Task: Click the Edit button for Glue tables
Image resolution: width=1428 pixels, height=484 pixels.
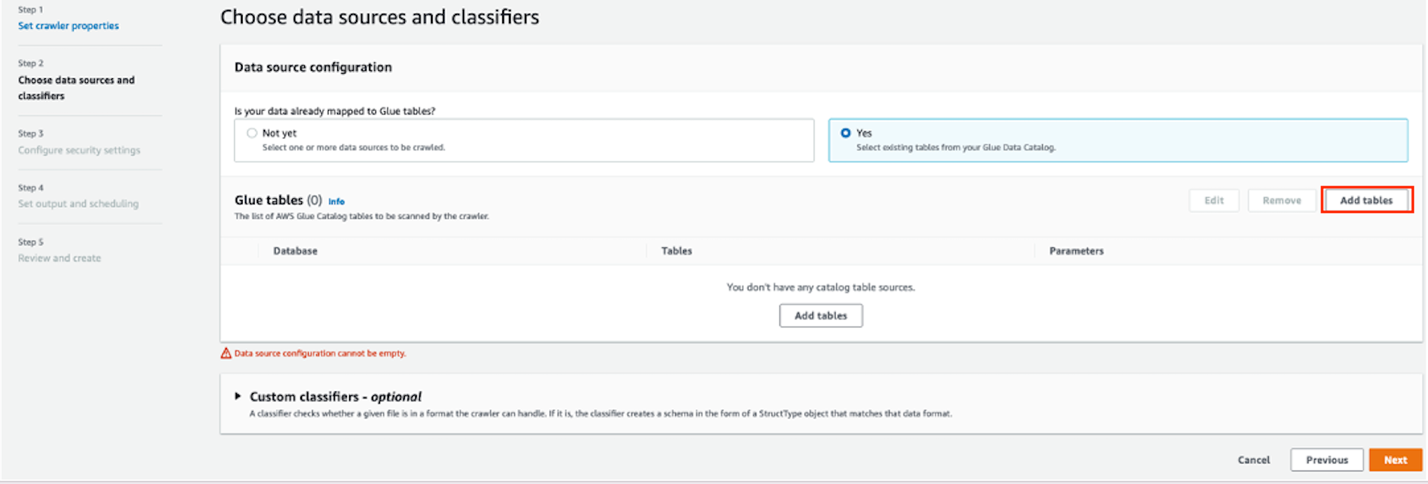Action: [x=1214, y=200]
